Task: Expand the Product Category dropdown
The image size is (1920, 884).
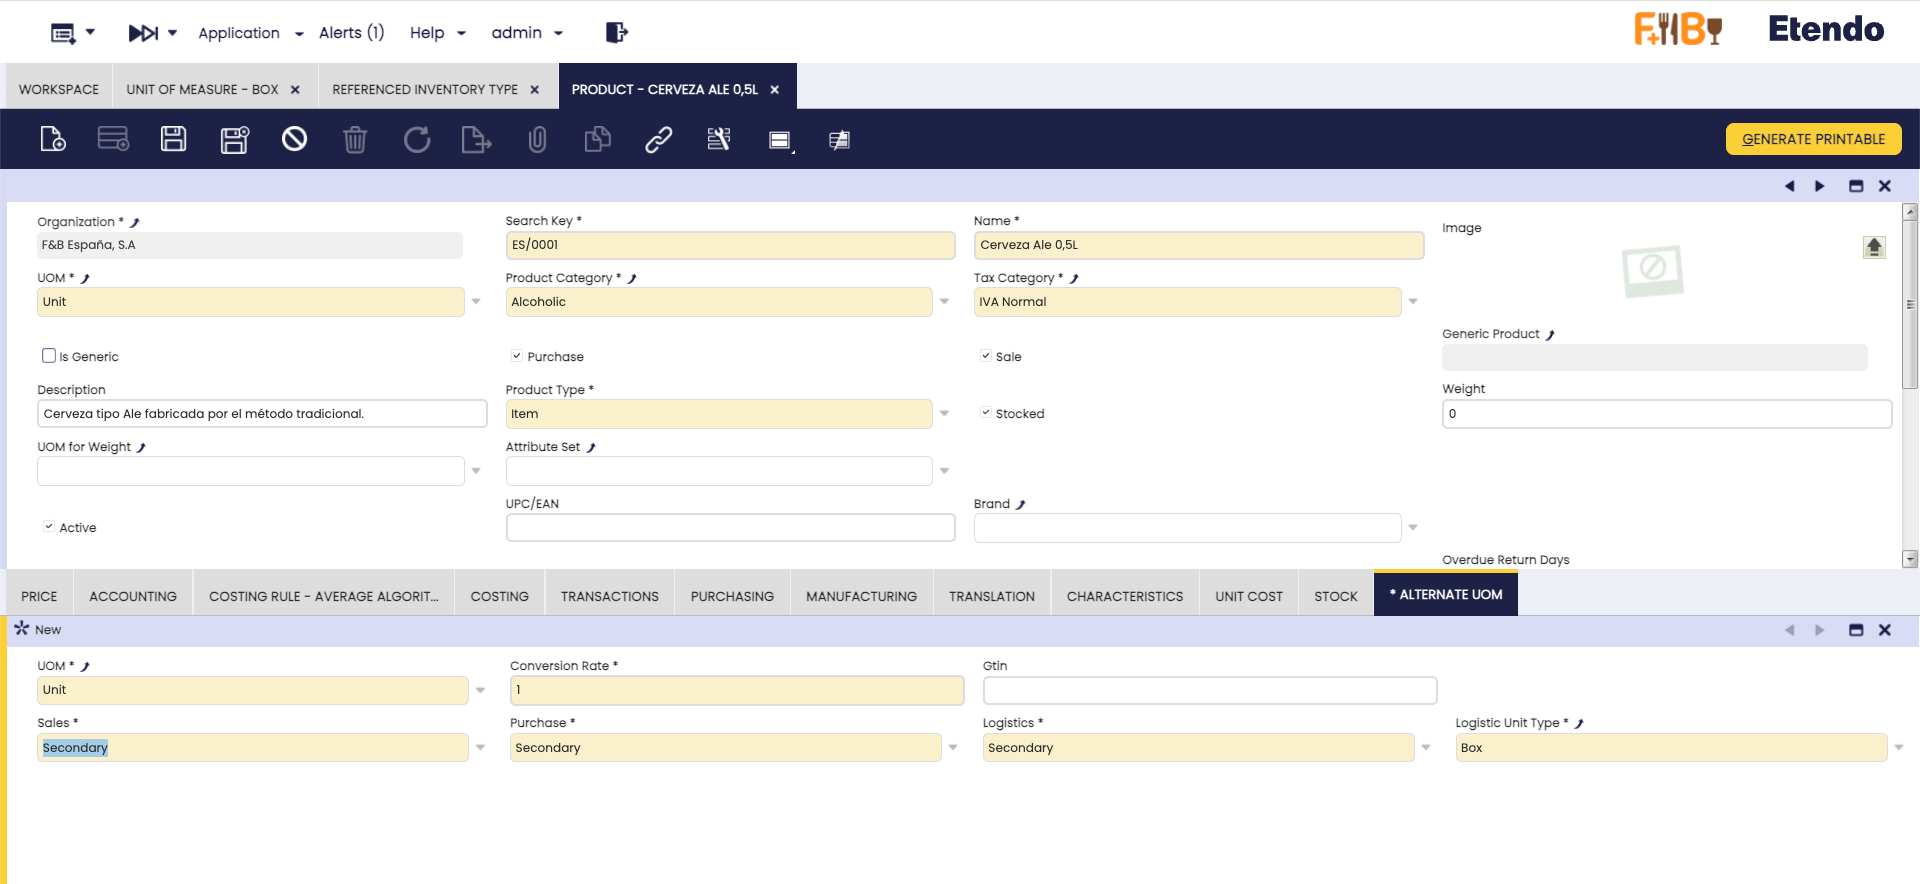Action: [944, 302]
